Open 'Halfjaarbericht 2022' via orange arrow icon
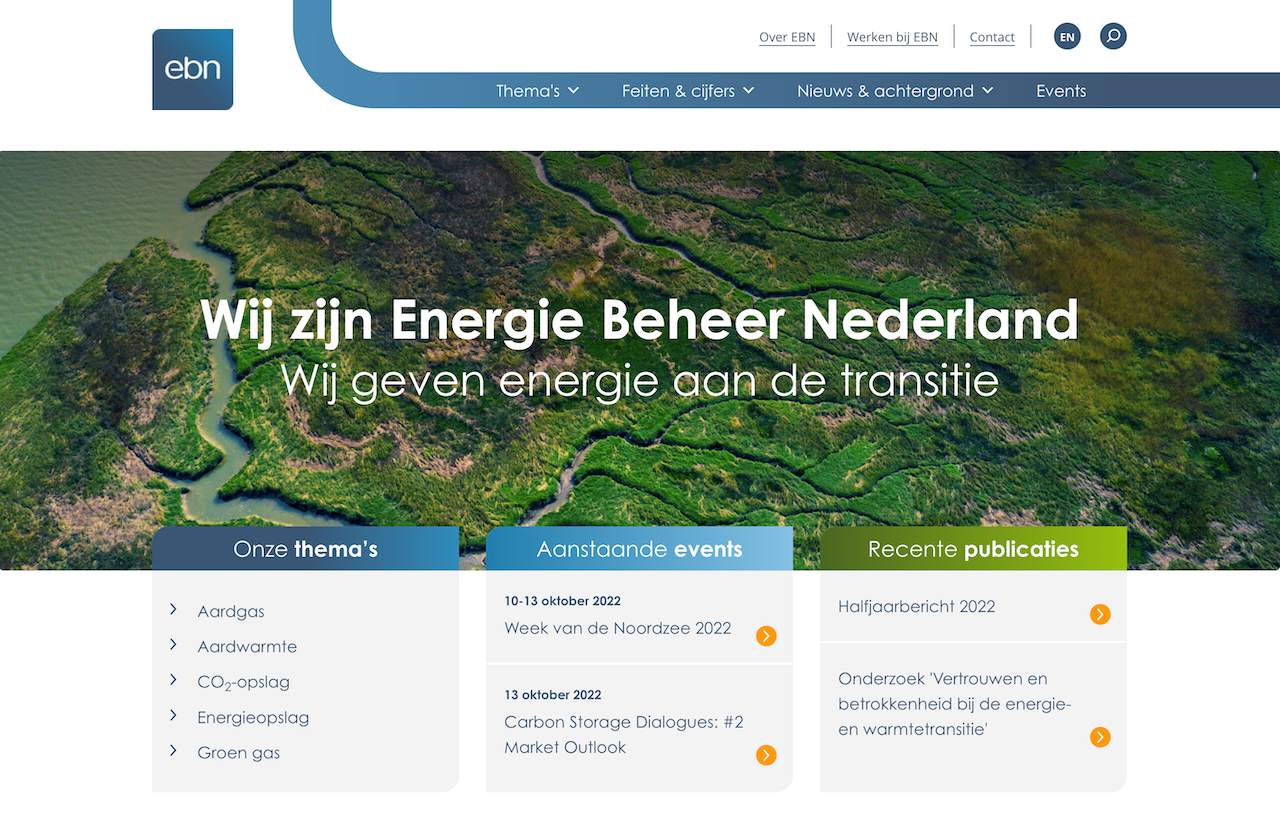The image size is (1280, 827). (1100, 614)
